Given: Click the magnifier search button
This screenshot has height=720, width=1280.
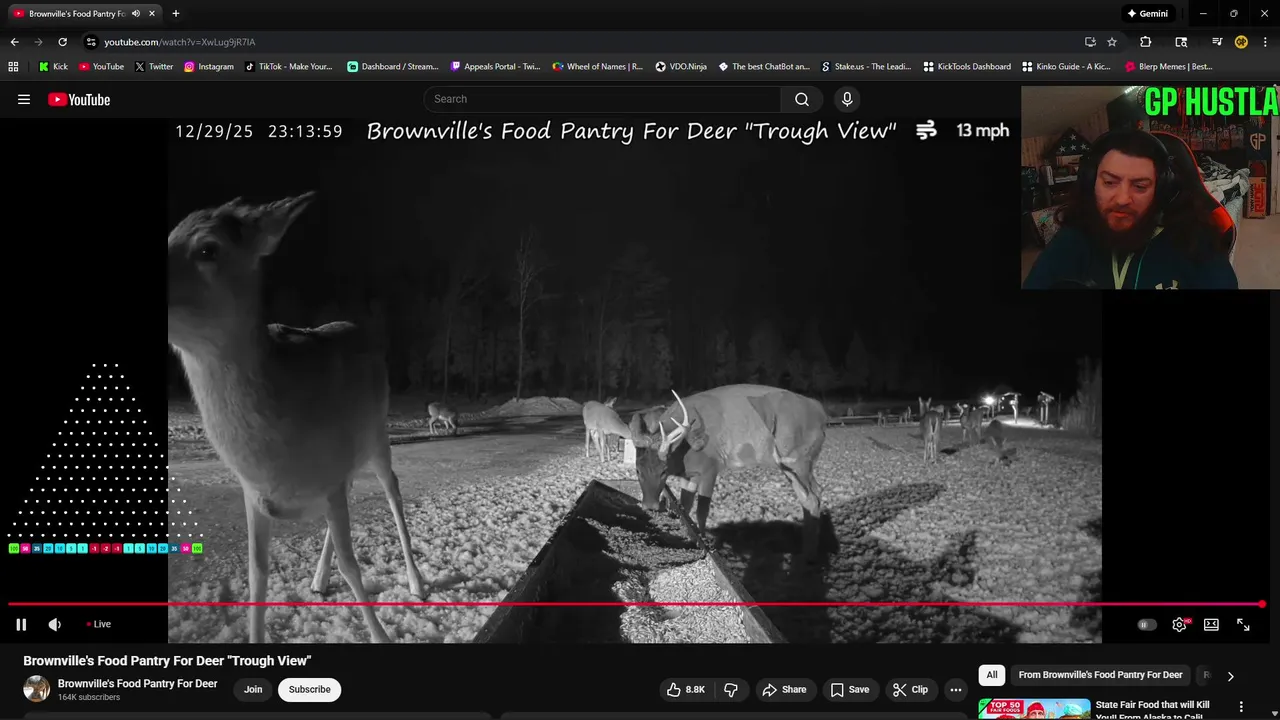Looking at the screenshot, I should coord(802,99).
